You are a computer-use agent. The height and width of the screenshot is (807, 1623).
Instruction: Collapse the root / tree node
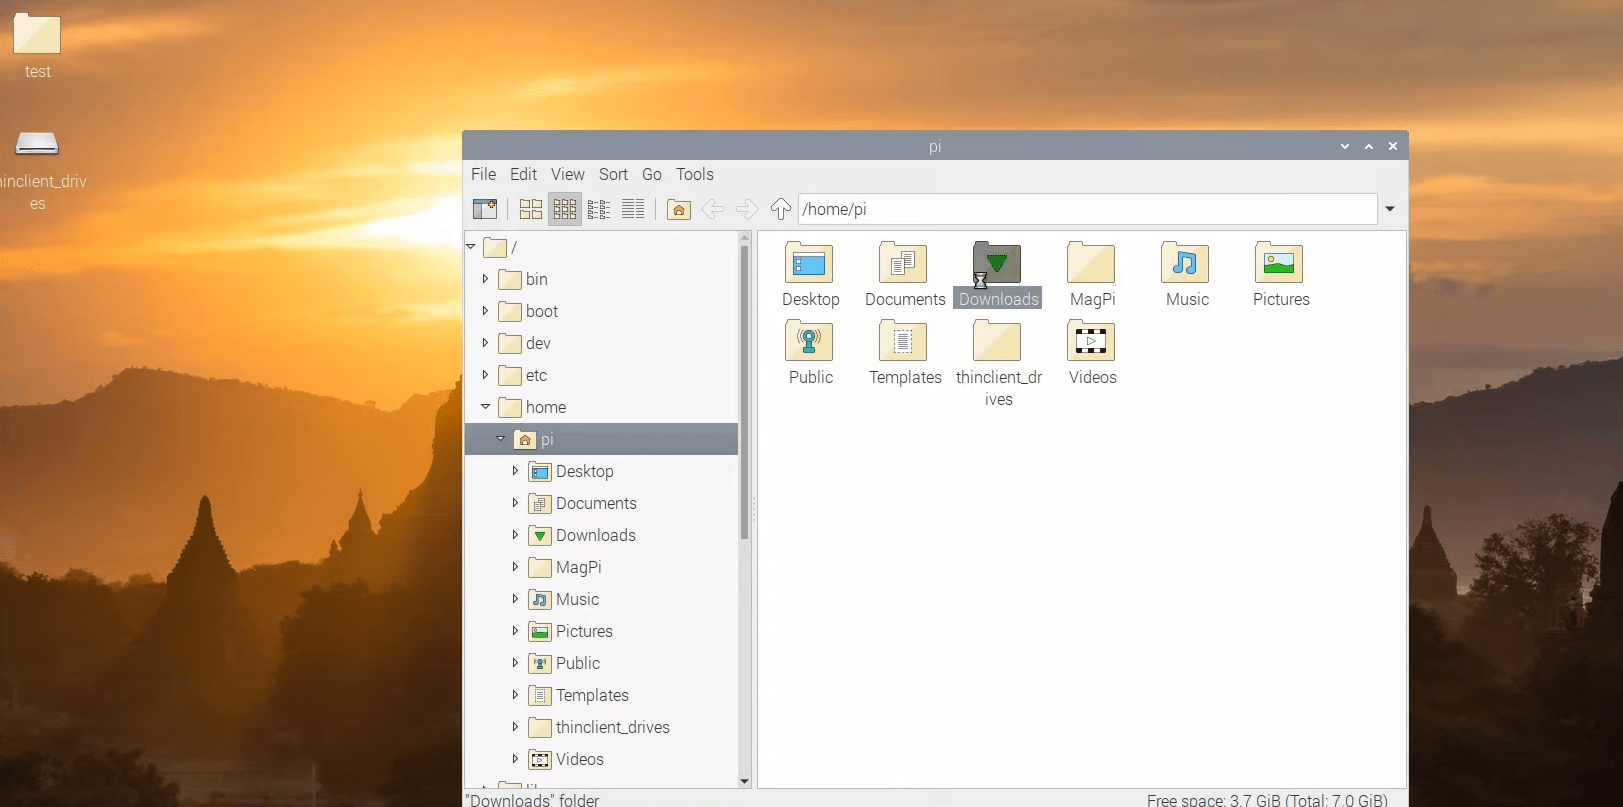471,246
